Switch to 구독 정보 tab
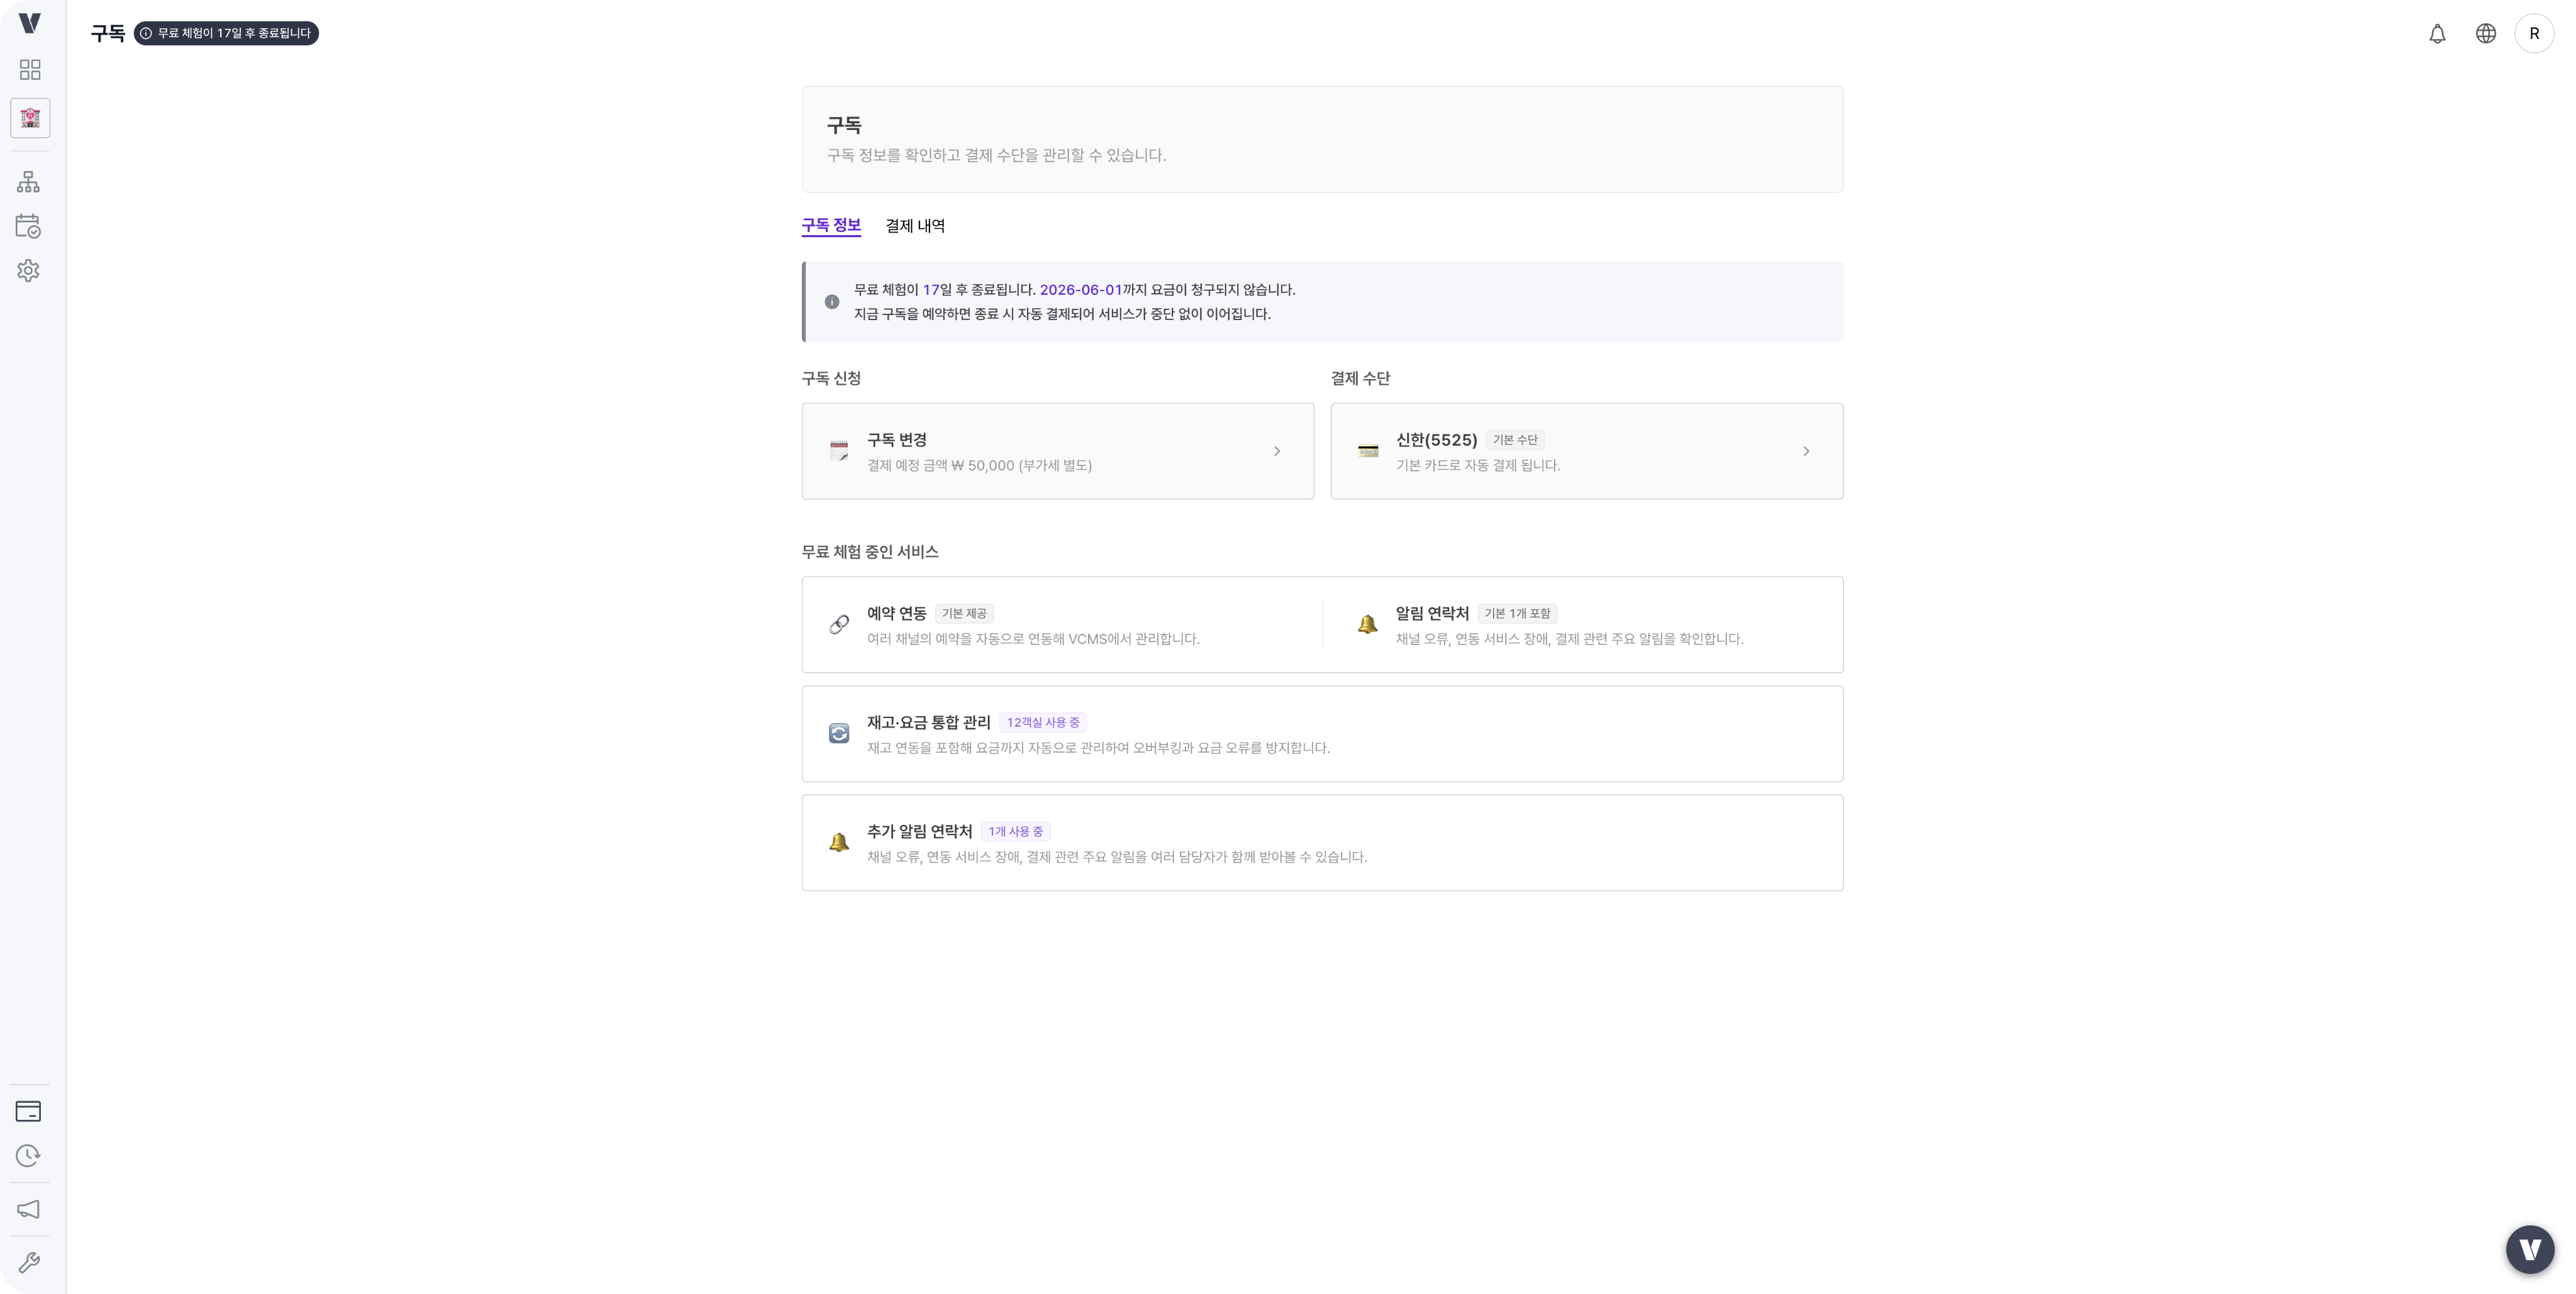This screenshot has width=2576, height=1294. pos(831,225)
